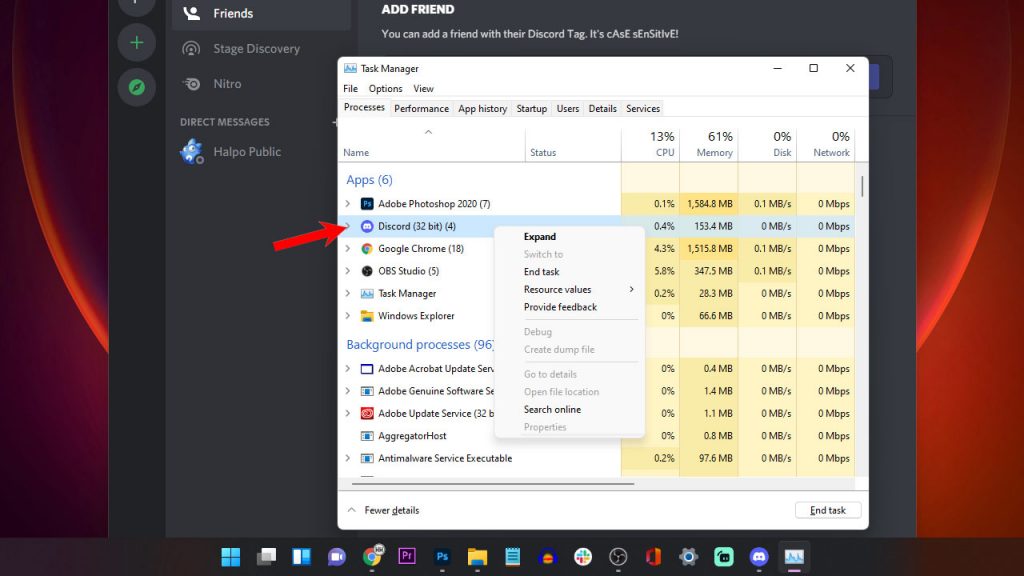Open the Resource values submenu arrow

tap(632, 289)
